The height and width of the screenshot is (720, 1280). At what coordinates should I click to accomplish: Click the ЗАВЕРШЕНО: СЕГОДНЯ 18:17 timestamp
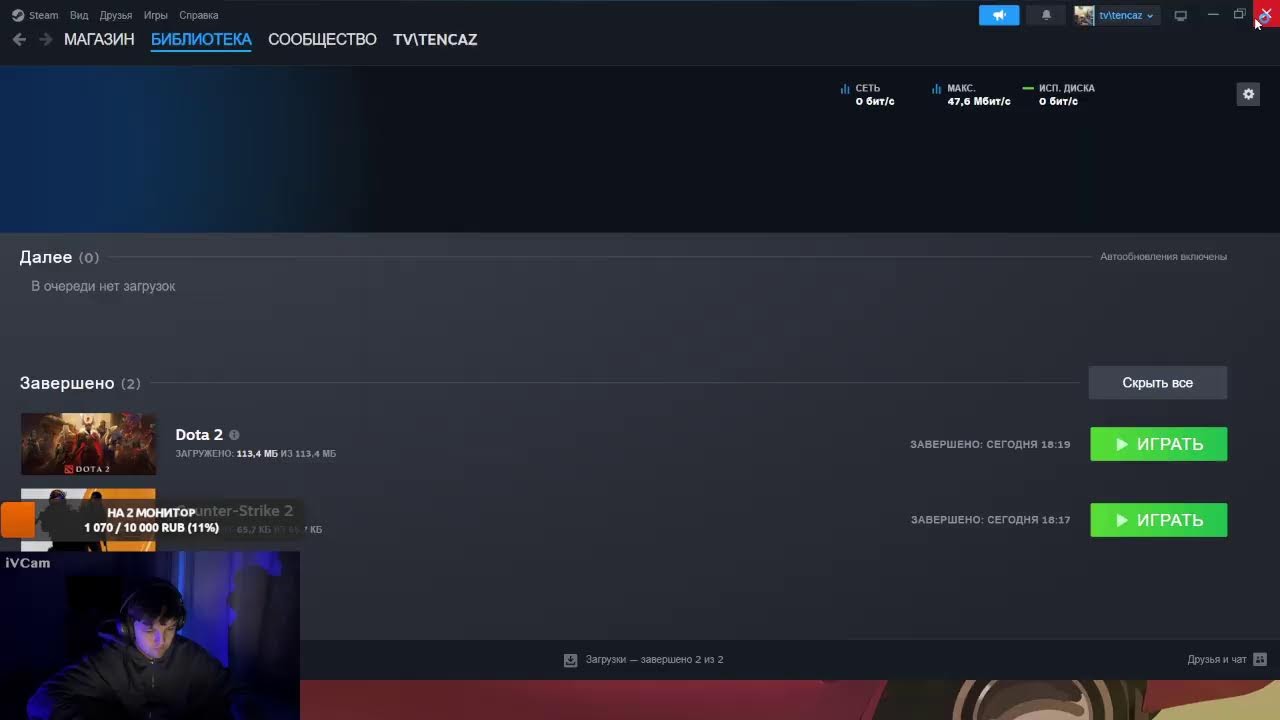990,520
